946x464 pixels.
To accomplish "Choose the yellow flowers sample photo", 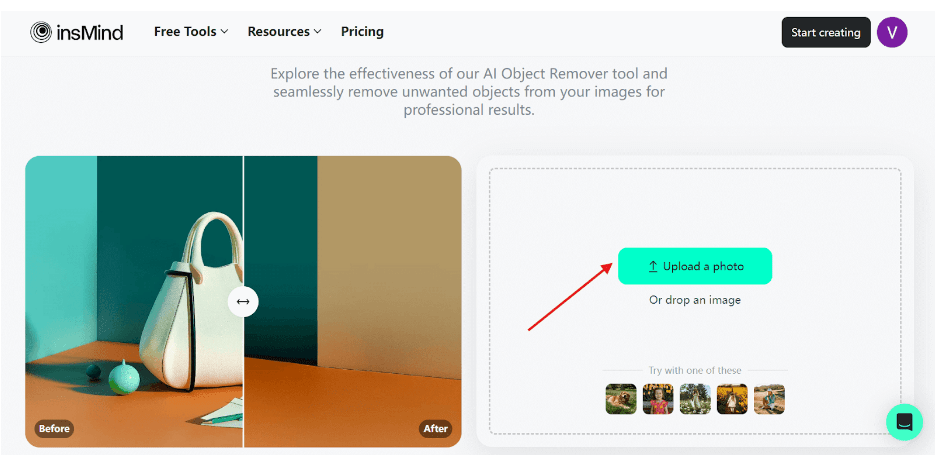I will click(732, 399).
